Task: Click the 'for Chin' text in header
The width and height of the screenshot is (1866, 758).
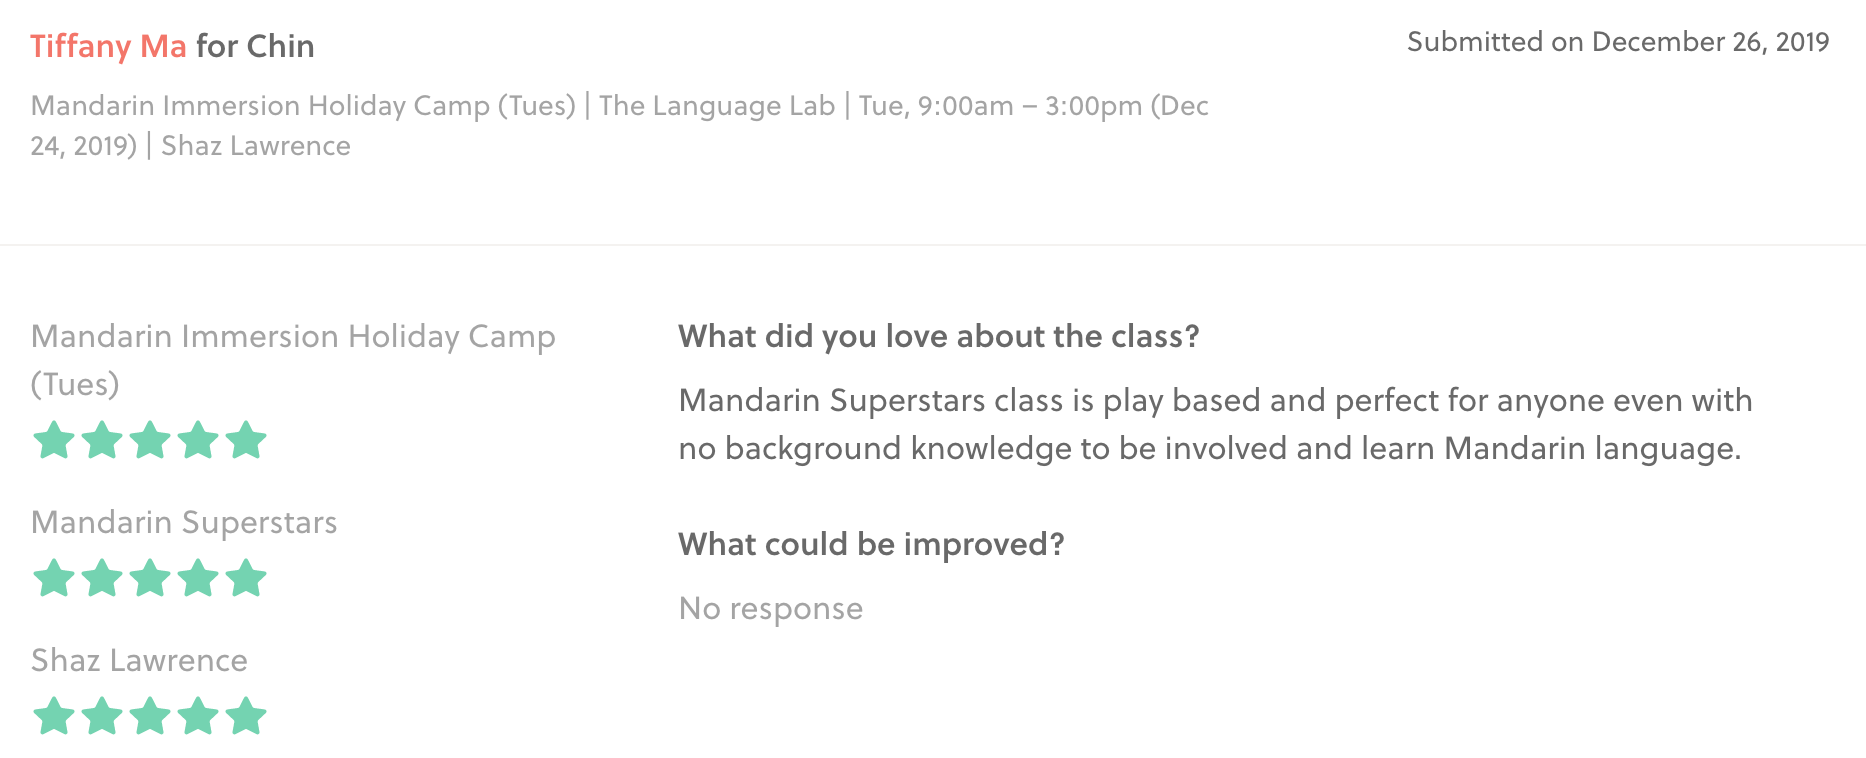Action: [x=255, y=46]
